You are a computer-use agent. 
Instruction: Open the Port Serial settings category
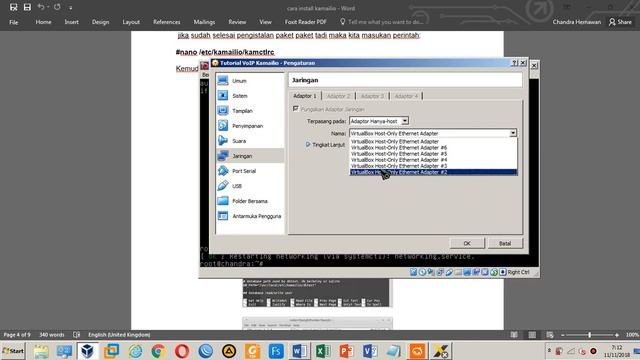pos(250,171)
